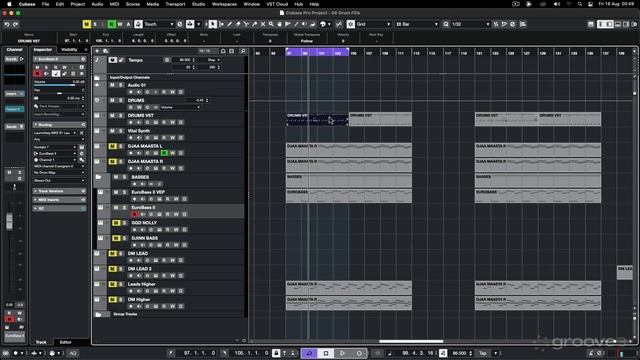The image size is (640, 360).
Task: Expand the Routing section in Inspector
Action: (60, 124)
